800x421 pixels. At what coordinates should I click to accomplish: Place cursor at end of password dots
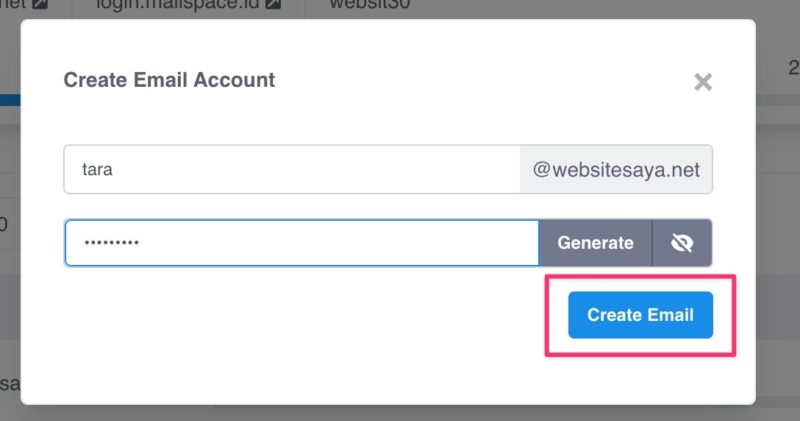click(x=141, y=243)
